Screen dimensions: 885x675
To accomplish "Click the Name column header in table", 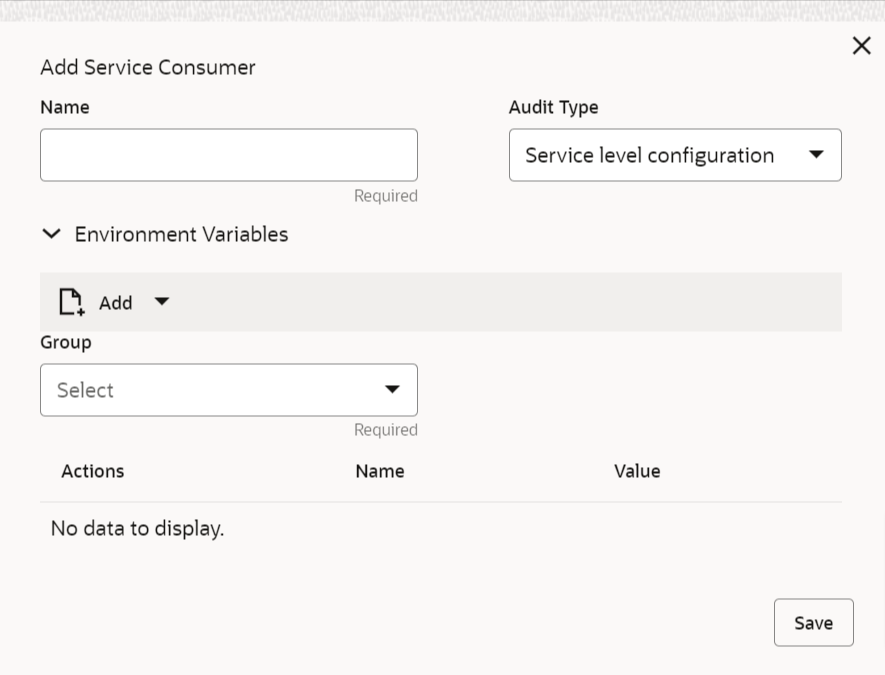I will pos(380,471).
